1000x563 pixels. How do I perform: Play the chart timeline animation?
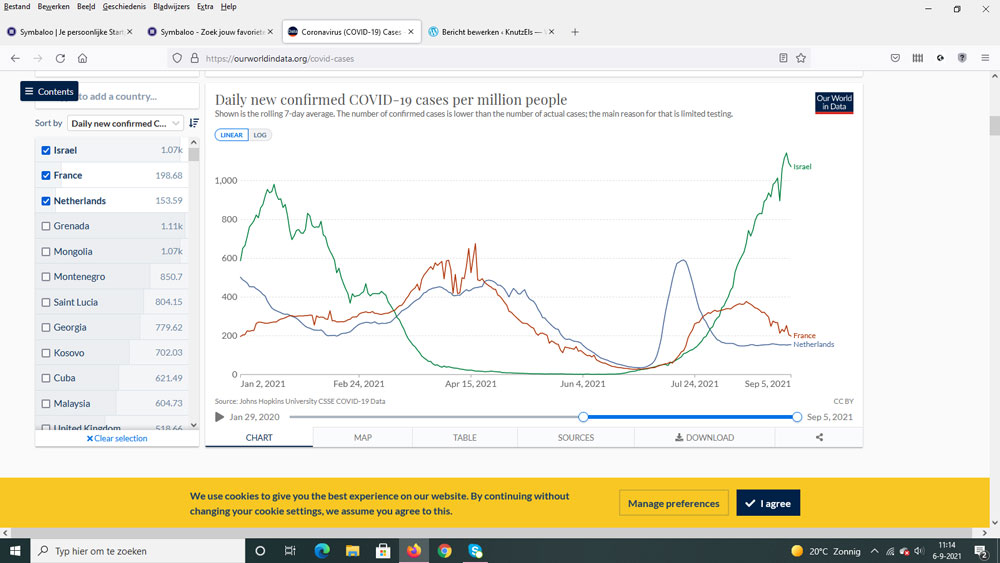pos(220,417)
